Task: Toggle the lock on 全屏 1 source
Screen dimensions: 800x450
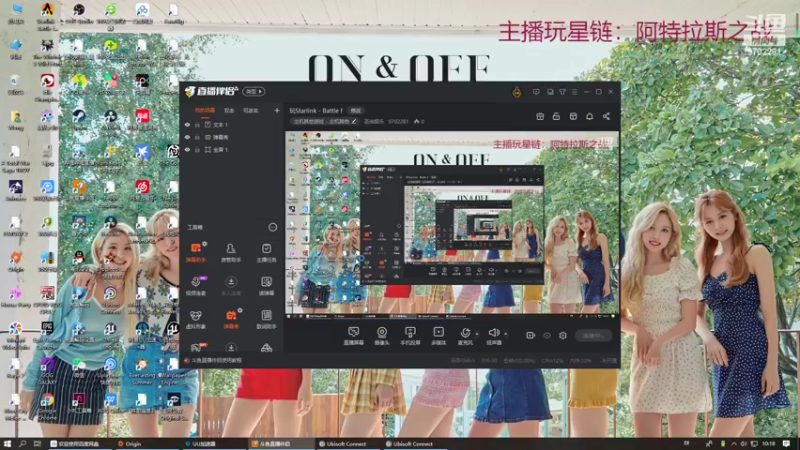Action: (197, 150)
